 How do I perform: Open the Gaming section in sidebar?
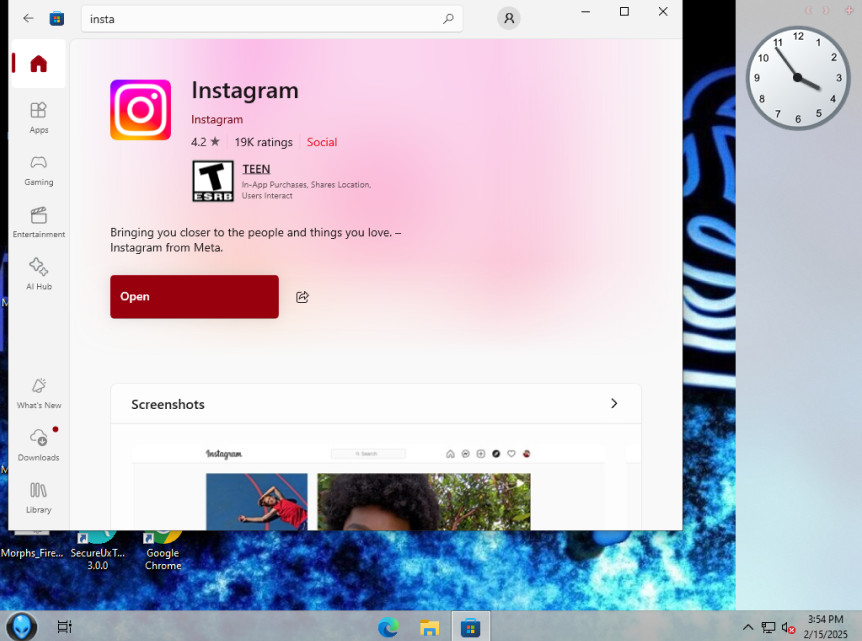[x=38, y=170]
